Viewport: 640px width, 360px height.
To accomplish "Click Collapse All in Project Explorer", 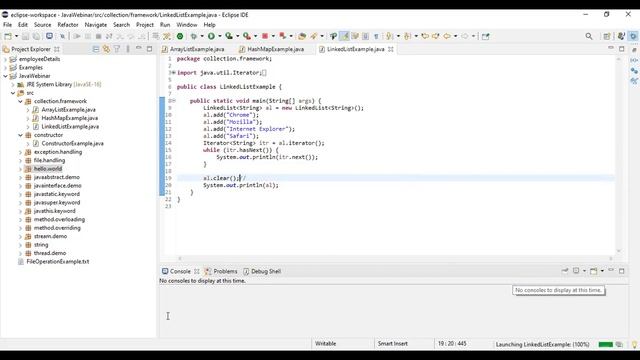I will [96, 49].
